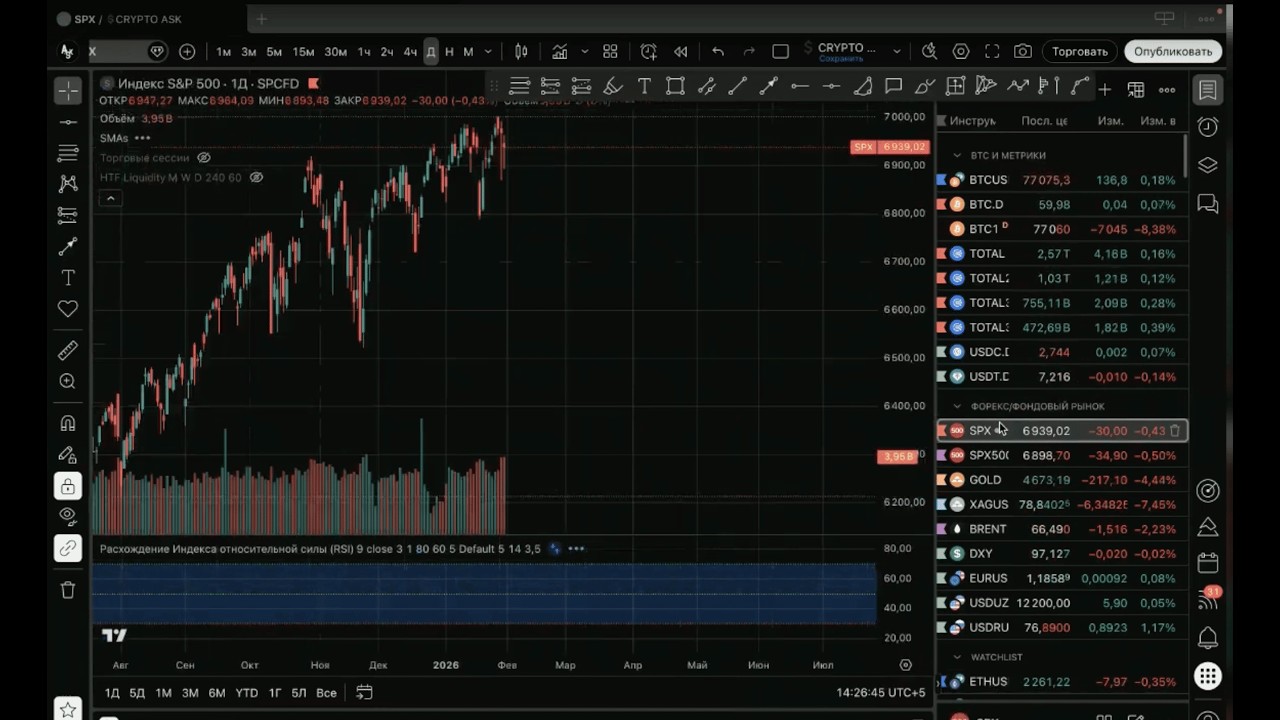Select the crosshair cursor tool in left toolbar
This screenshot has width=1280, height=720.
coord(68,91)
